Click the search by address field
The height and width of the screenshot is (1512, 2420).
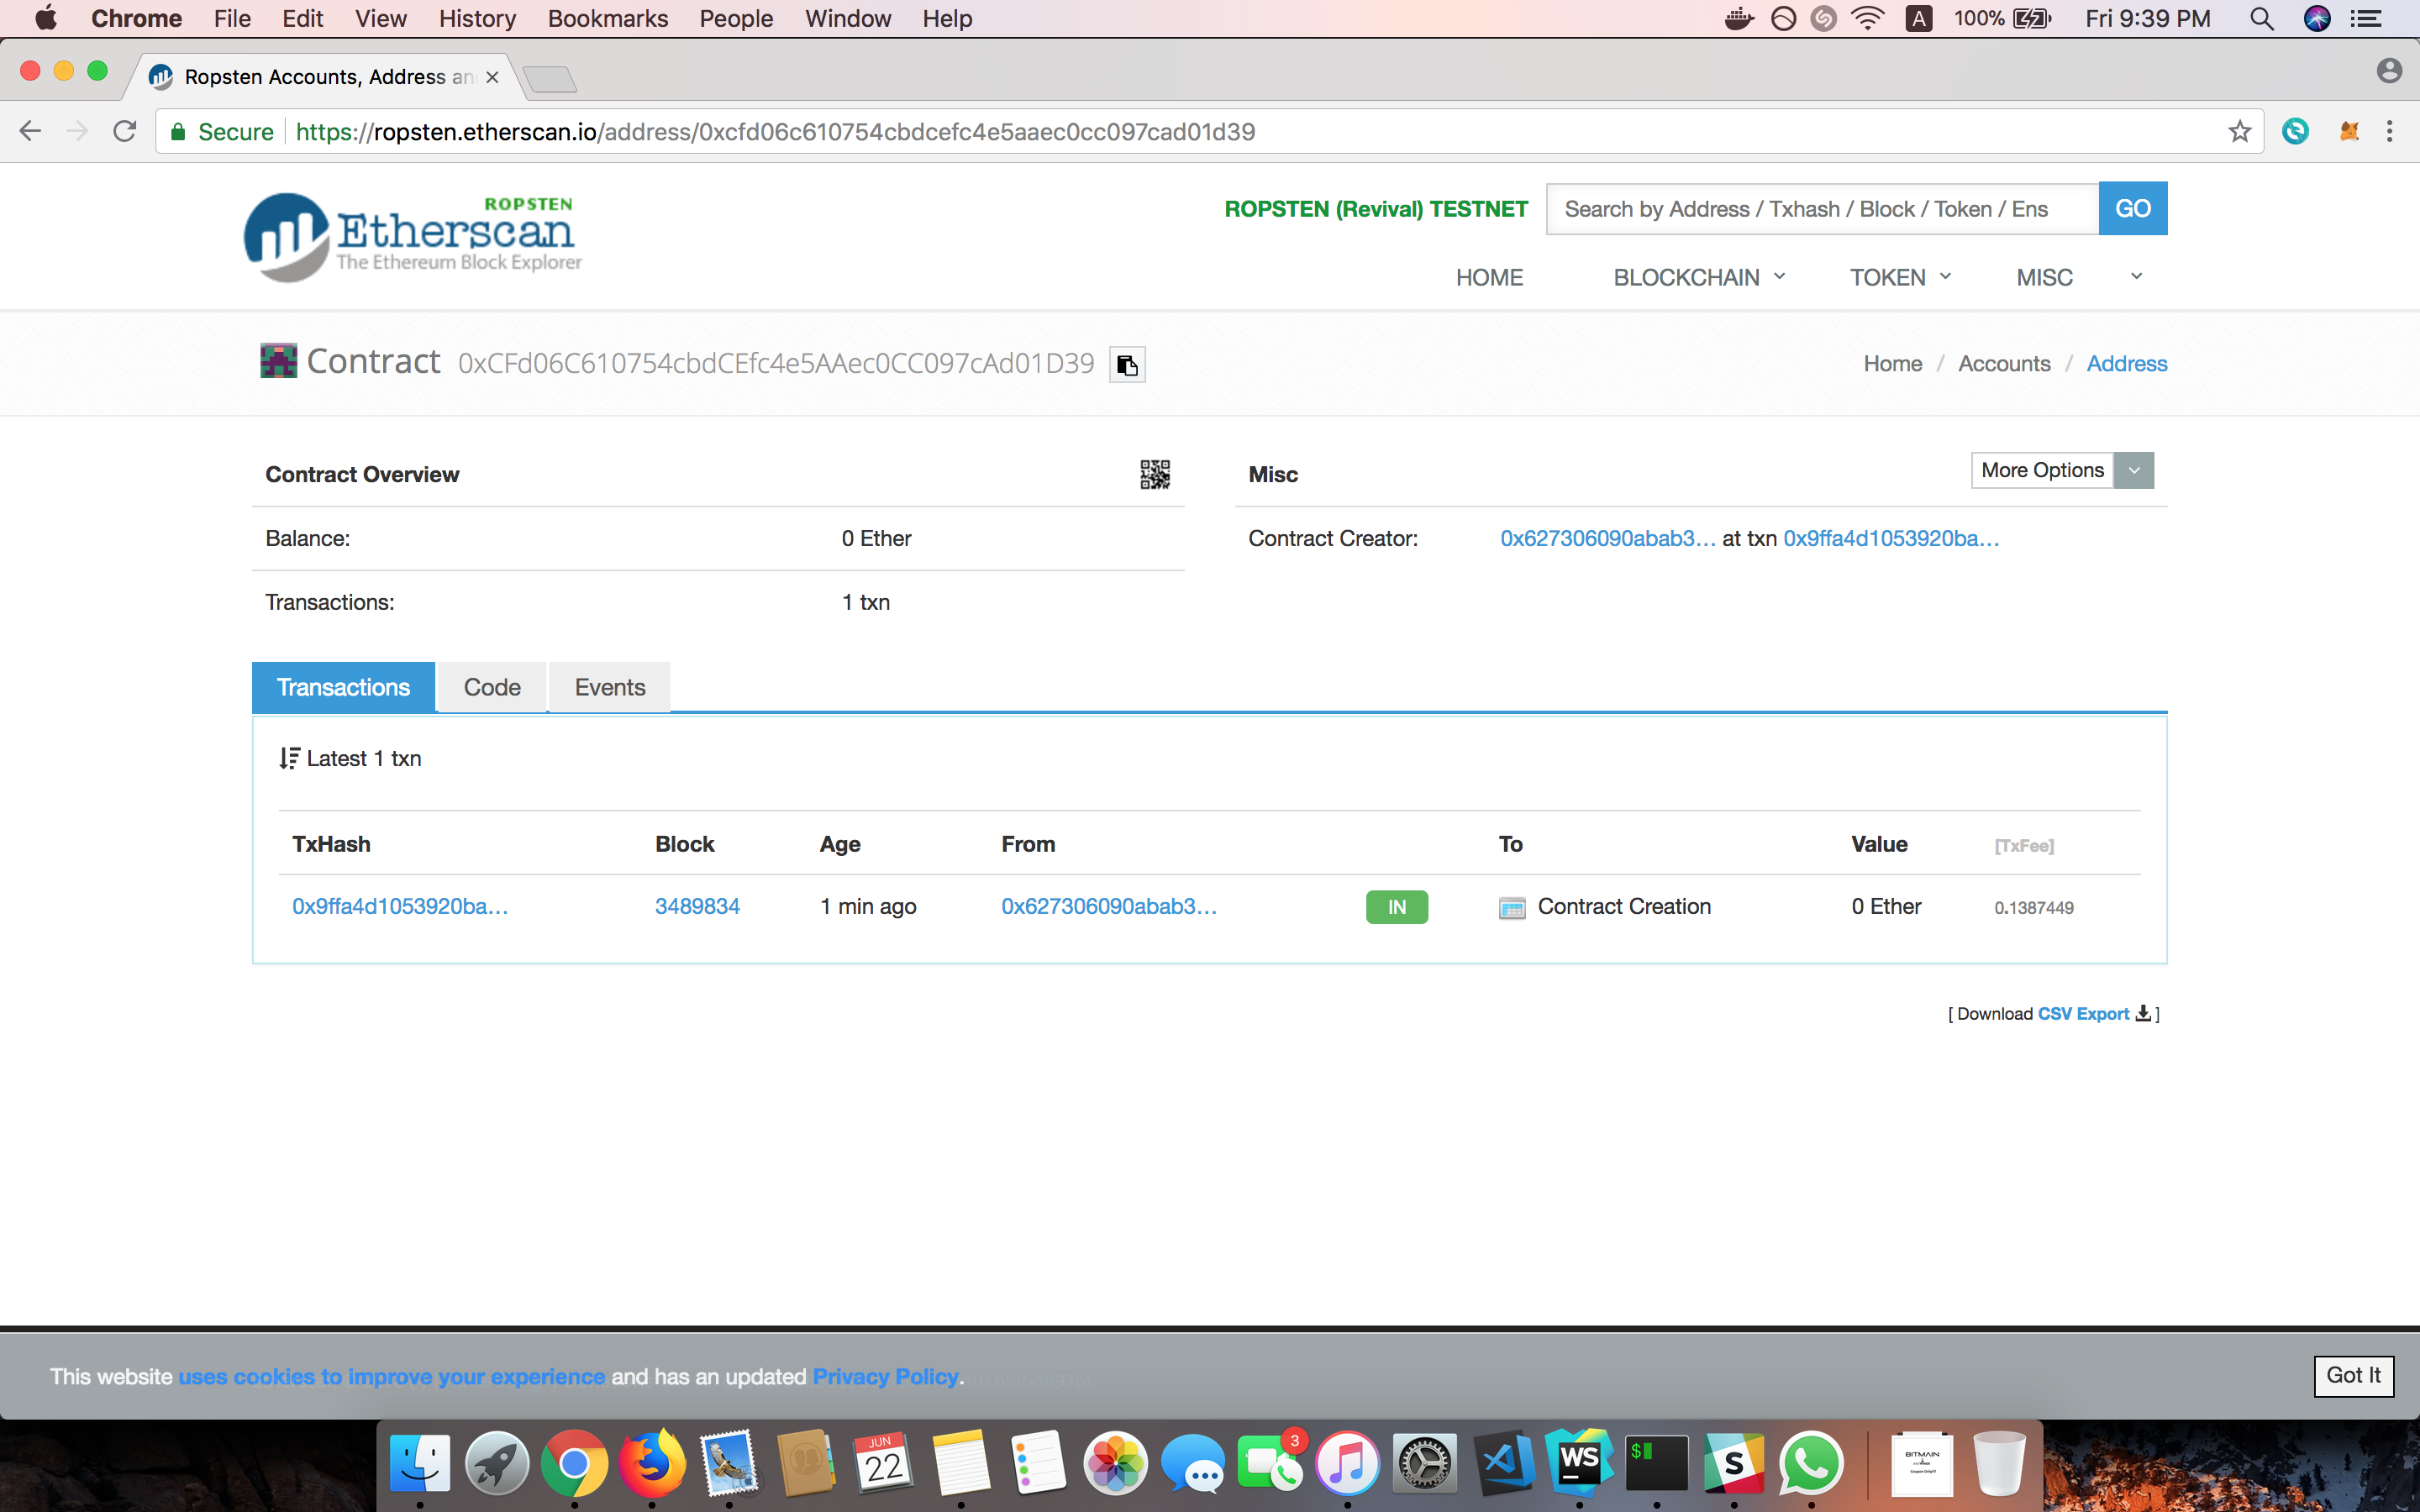point(1821,209)
